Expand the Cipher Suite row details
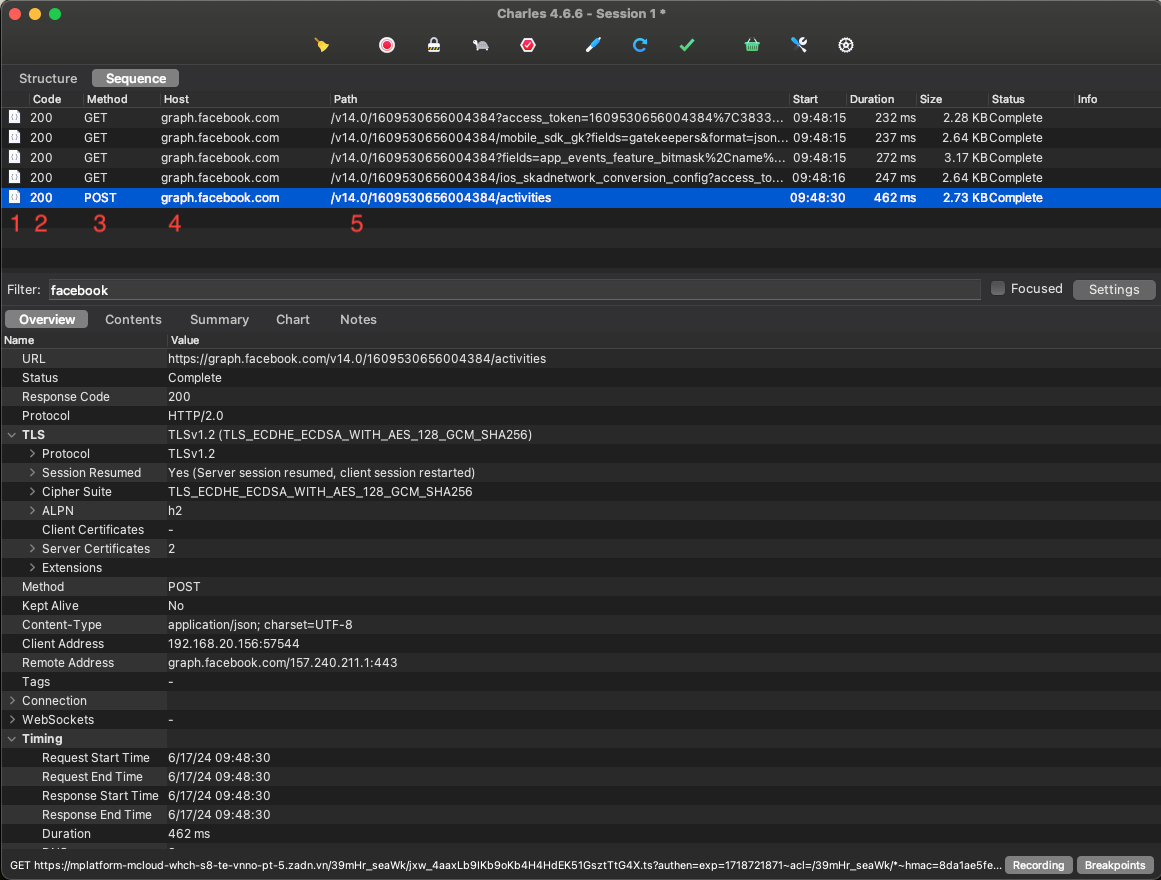The image size is (1161, 880). point(30,491)
